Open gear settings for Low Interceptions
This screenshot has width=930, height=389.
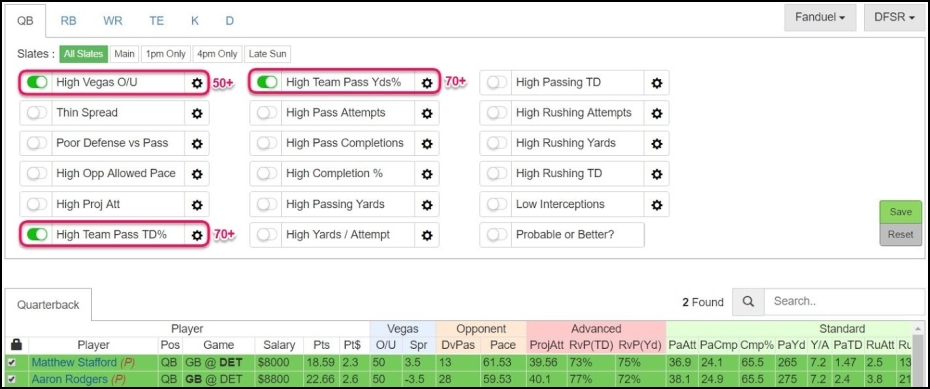coord(657,205)
